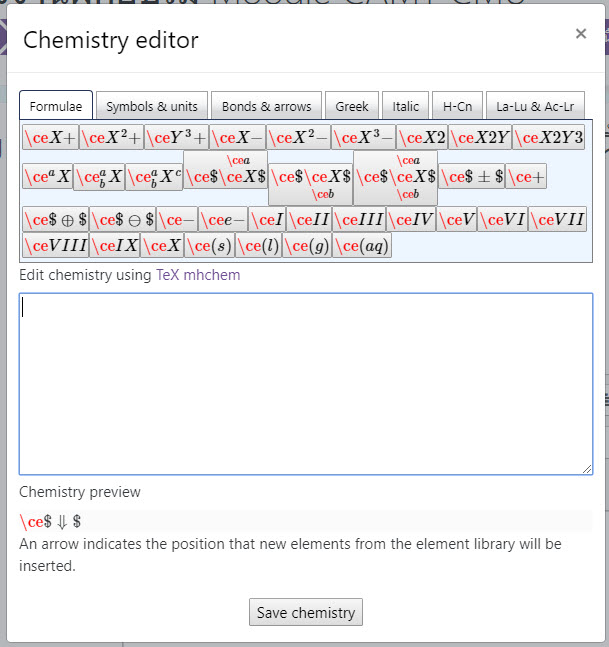Insert Roman numeral VIII oxidation state
This screenshot has width=609, height=647.
pyautogui.click(x=55, y=245)
